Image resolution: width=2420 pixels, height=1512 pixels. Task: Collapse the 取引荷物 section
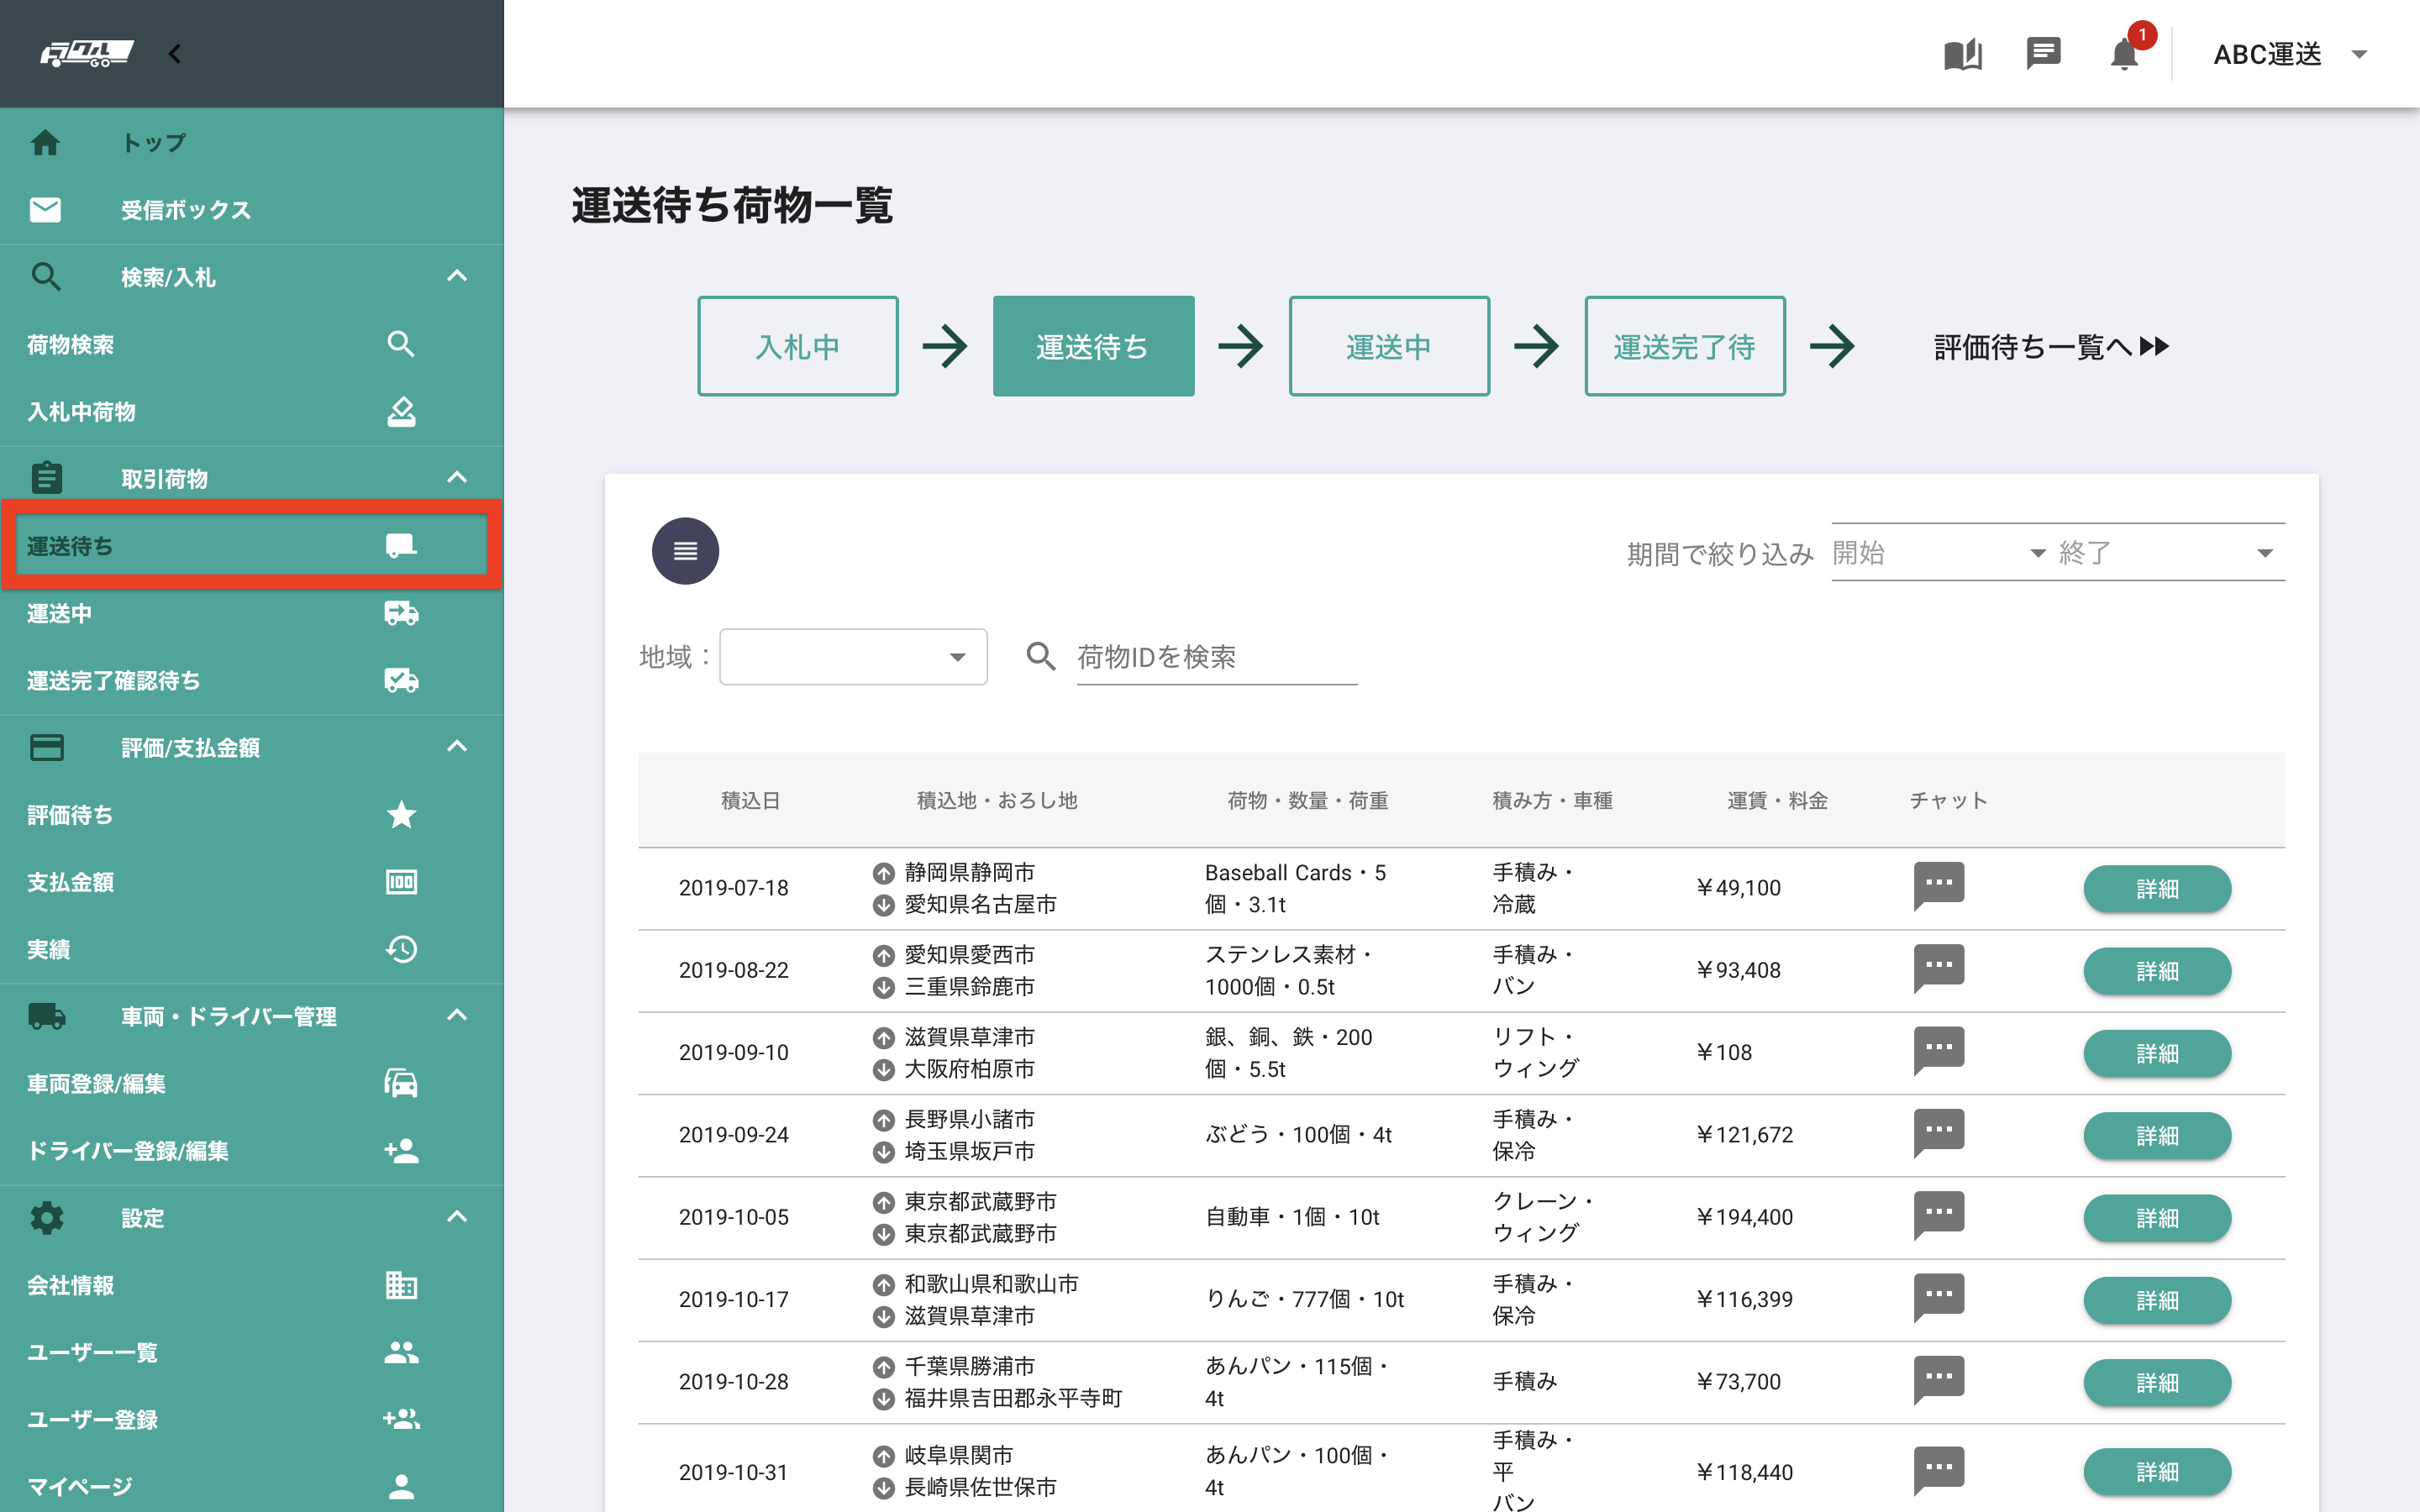(457, 478)
